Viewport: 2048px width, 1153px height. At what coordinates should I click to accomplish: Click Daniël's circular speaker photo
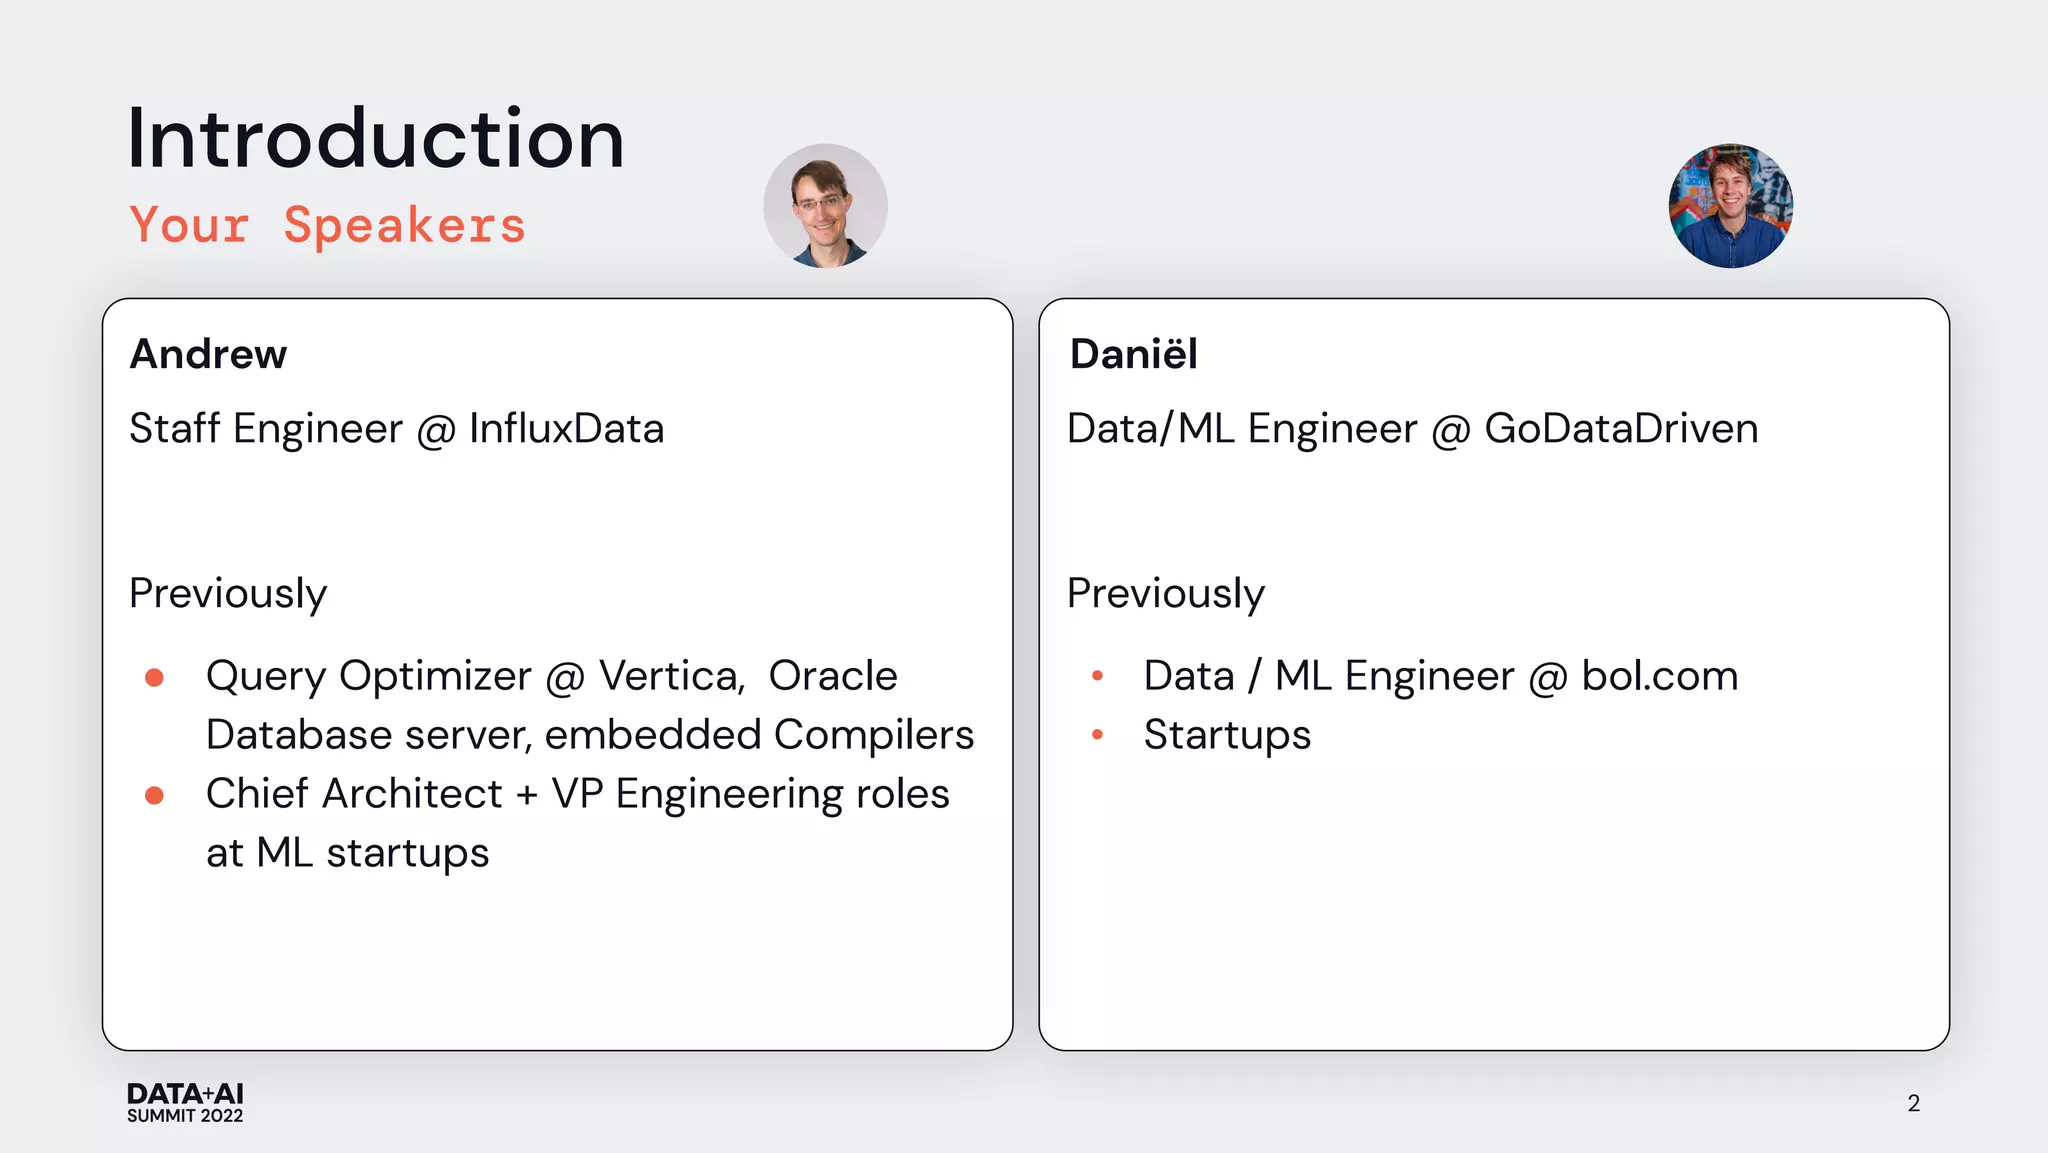click(1730, 206)
